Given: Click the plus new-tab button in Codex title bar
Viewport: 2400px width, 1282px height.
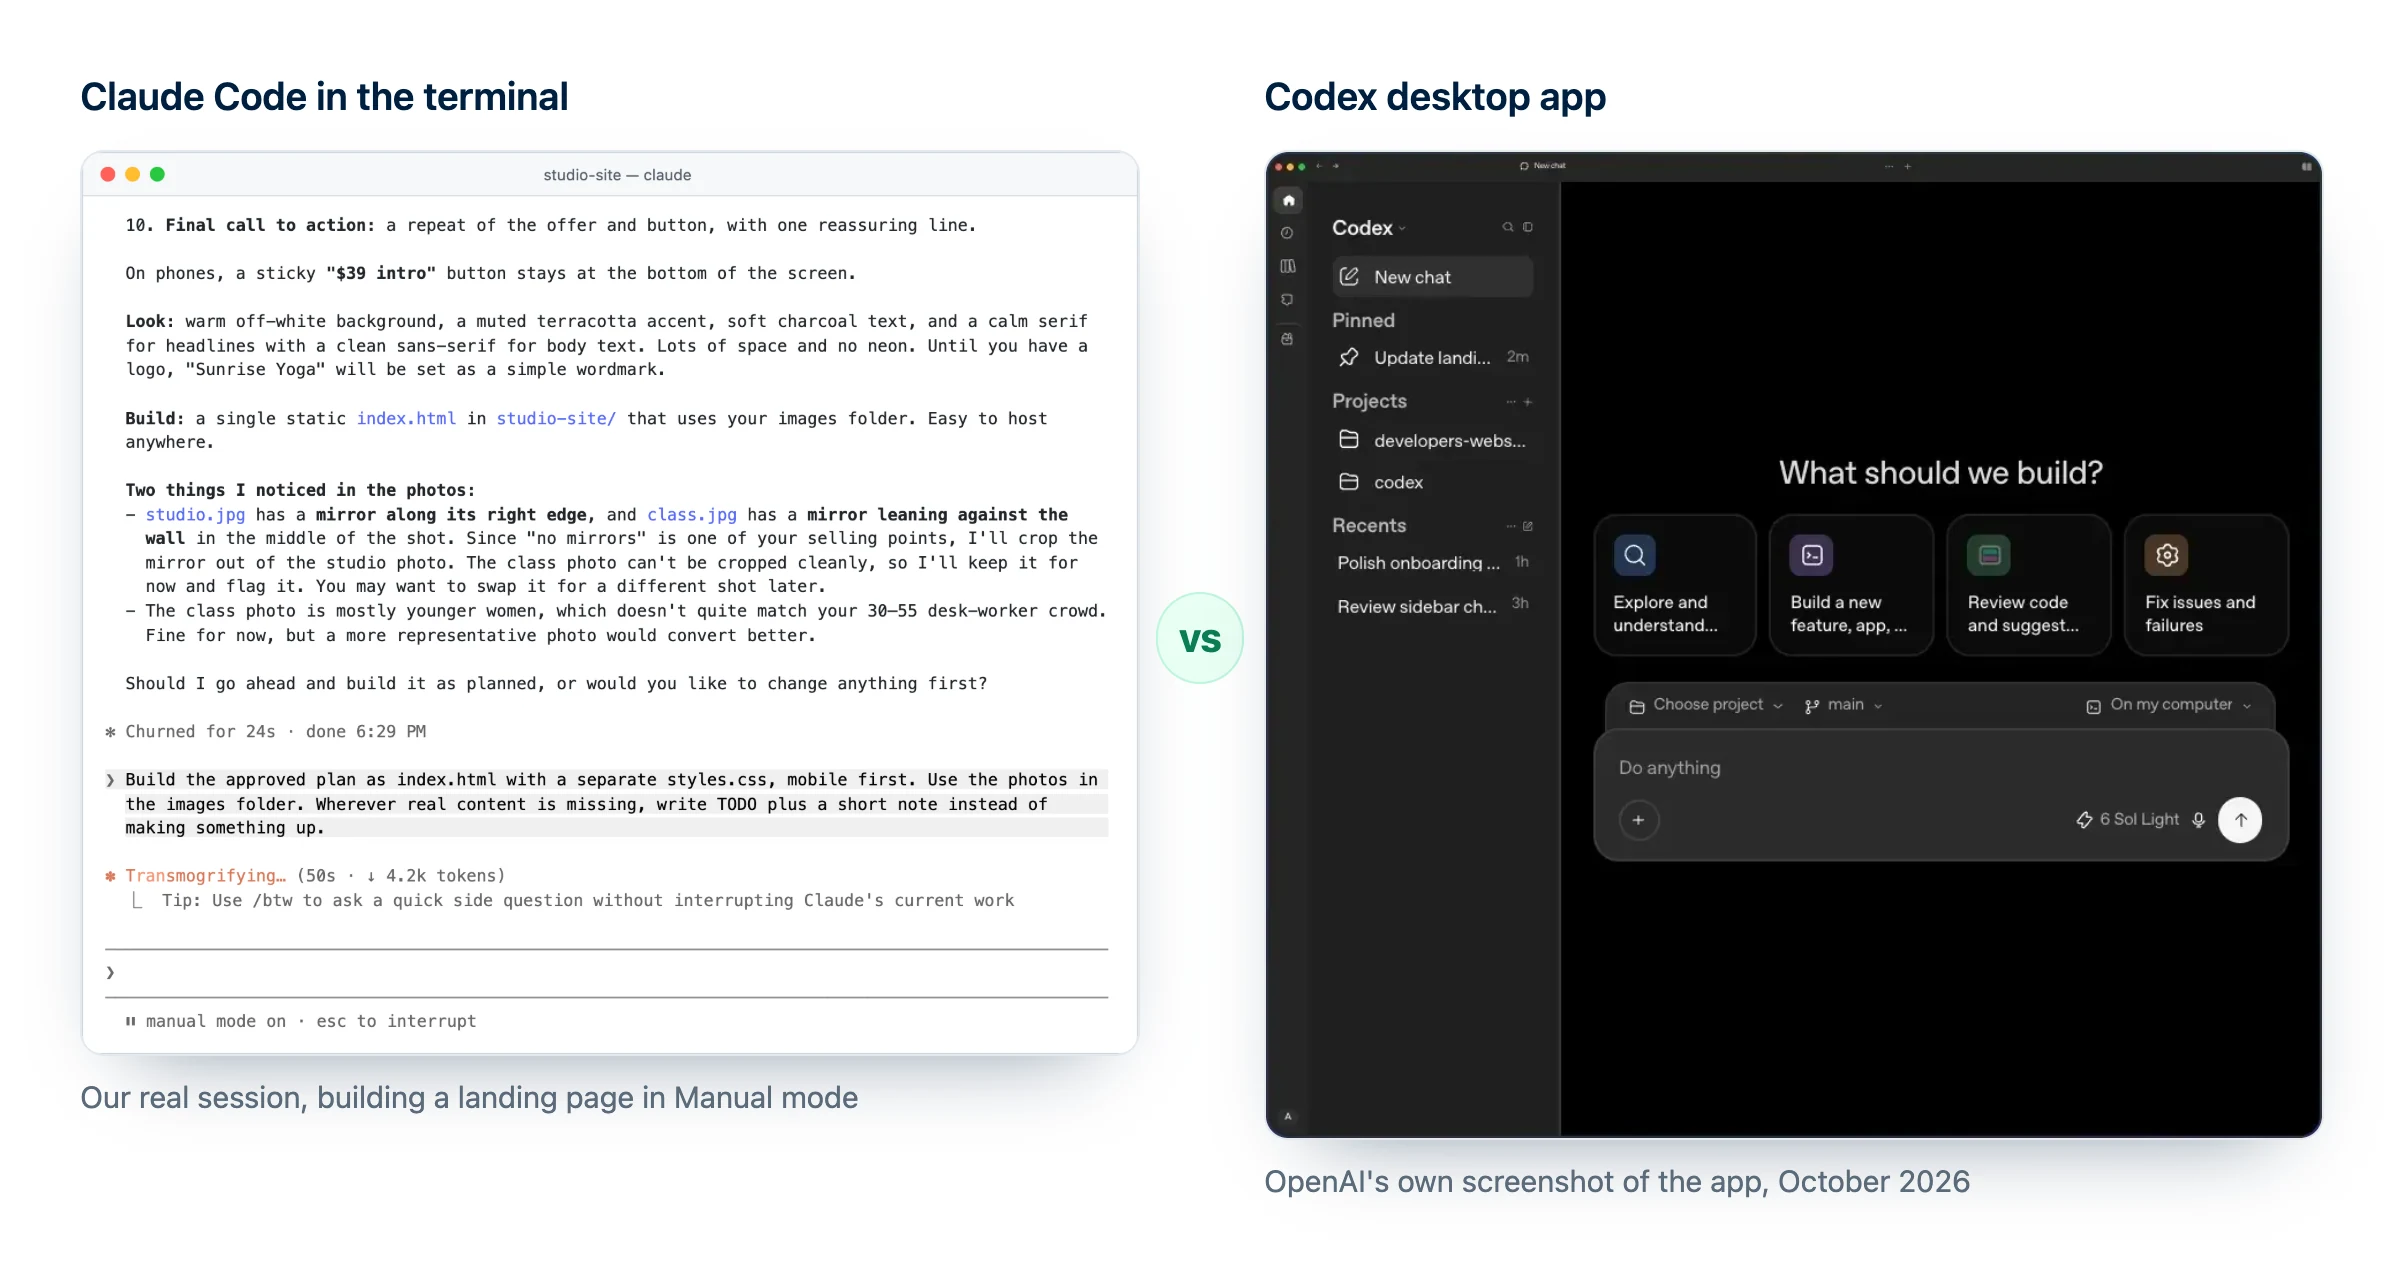Looking at the screenshot, I should point(1908,166).
